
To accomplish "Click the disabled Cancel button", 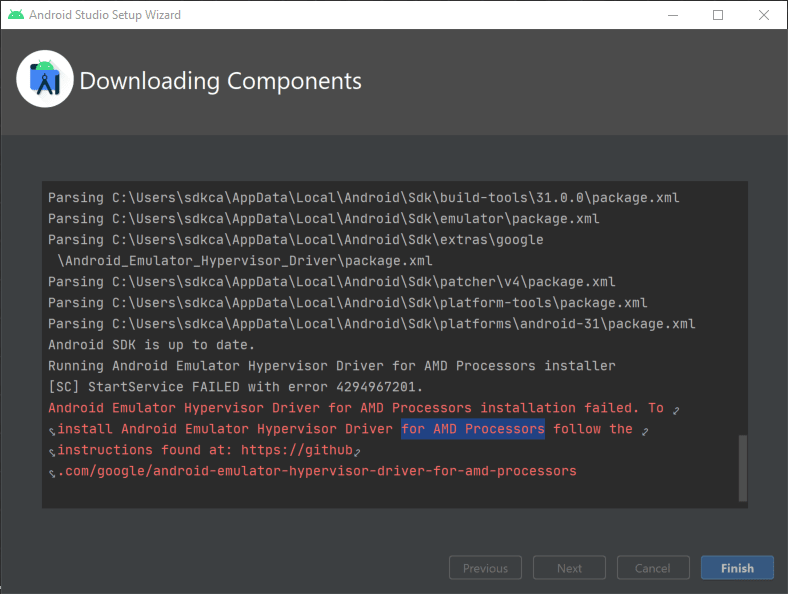I will (x=653, y=568).
